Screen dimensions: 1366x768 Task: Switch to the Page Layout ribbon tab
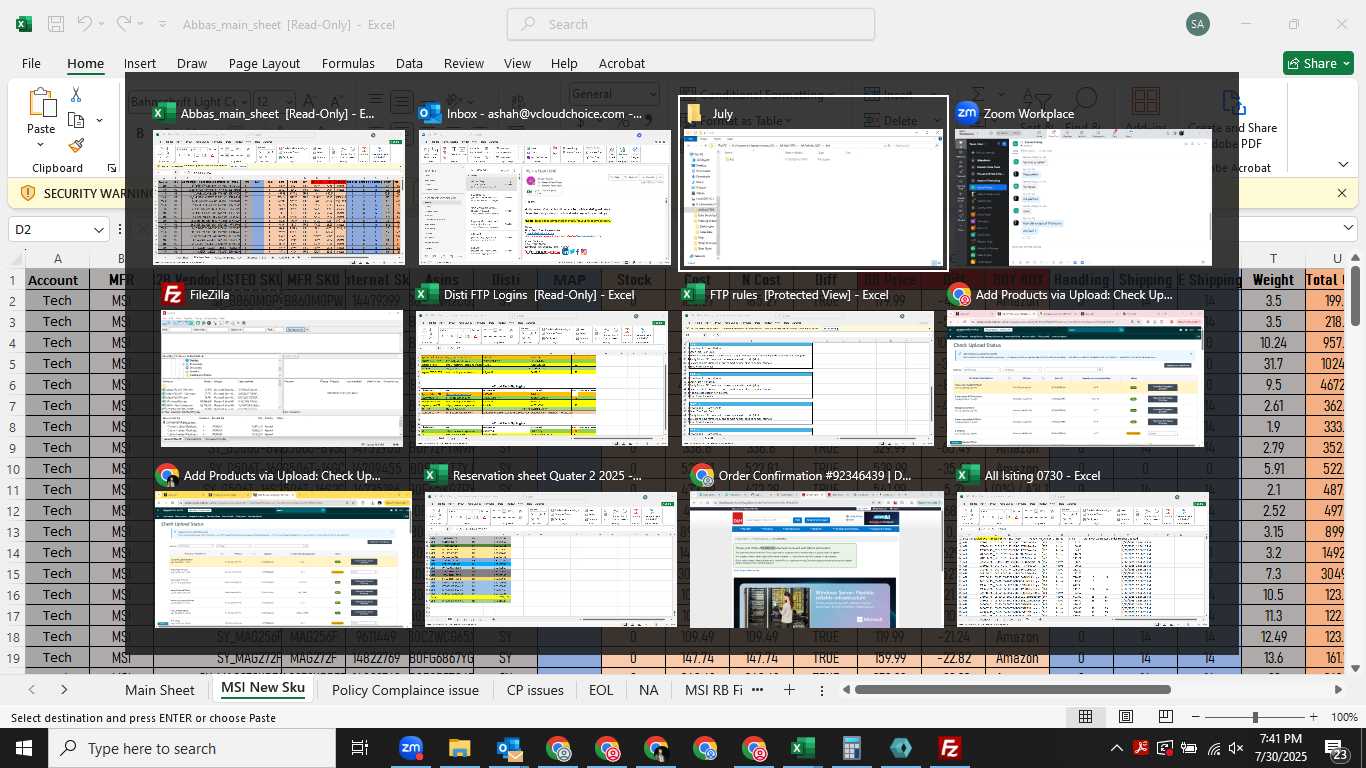coord(264,63)
